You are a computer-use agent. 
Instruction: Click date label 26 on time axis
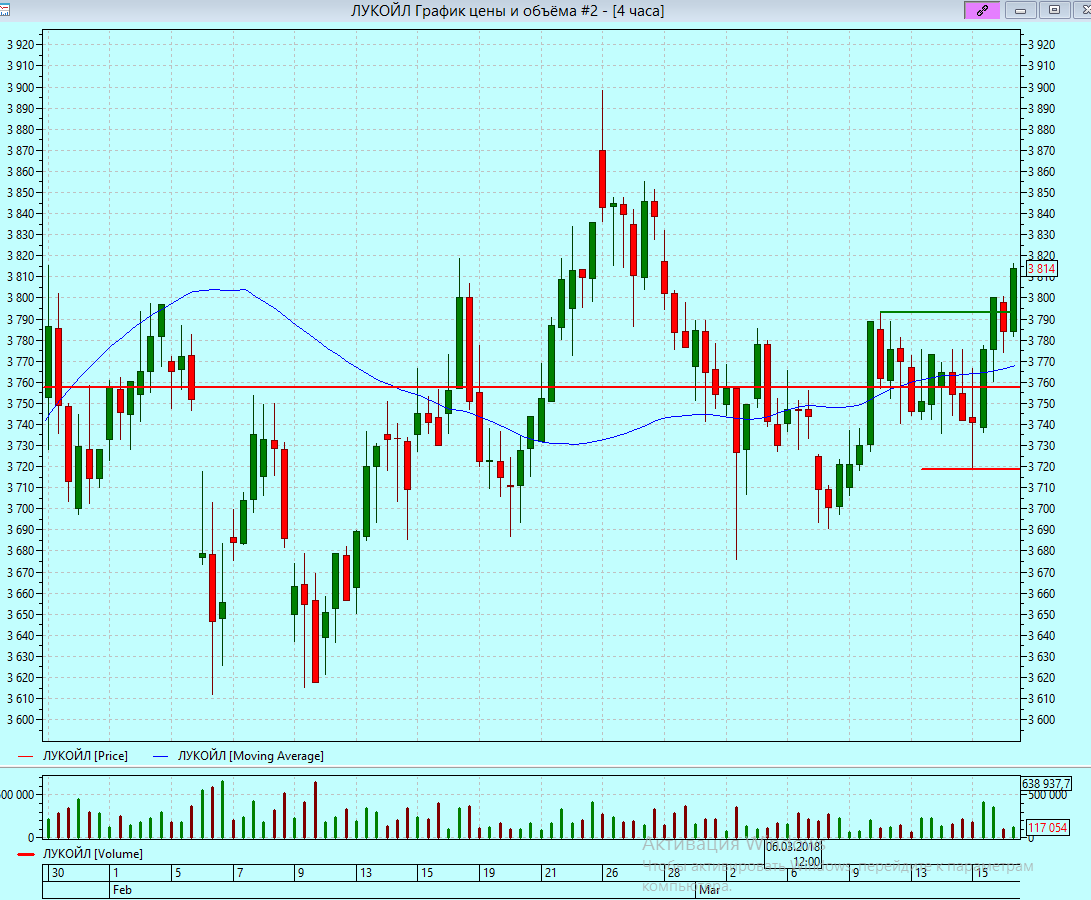(x=612, y=872)
